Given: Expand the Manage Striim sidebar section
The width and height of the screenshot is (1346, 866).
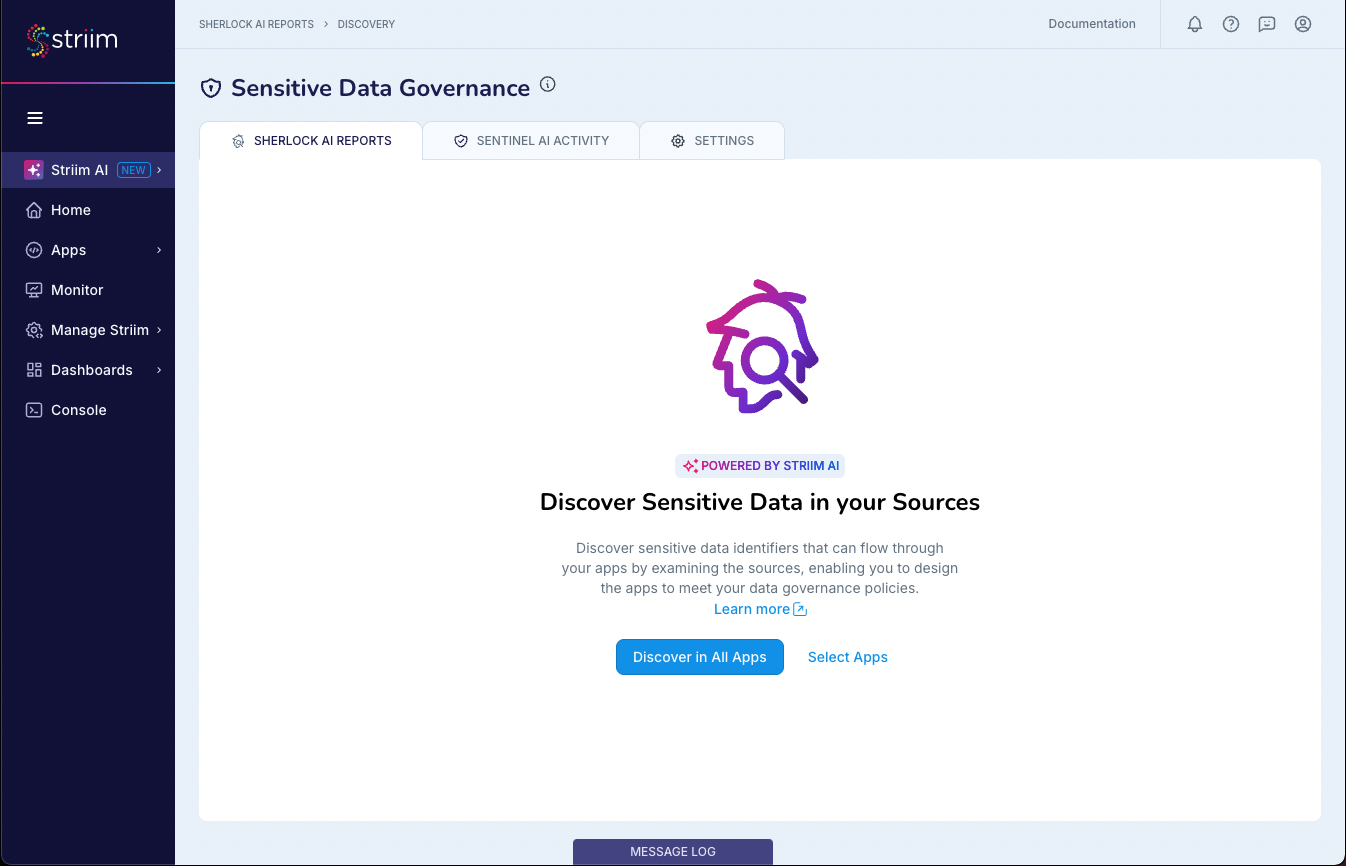Looking at the screenshot, I should point(99,330).
